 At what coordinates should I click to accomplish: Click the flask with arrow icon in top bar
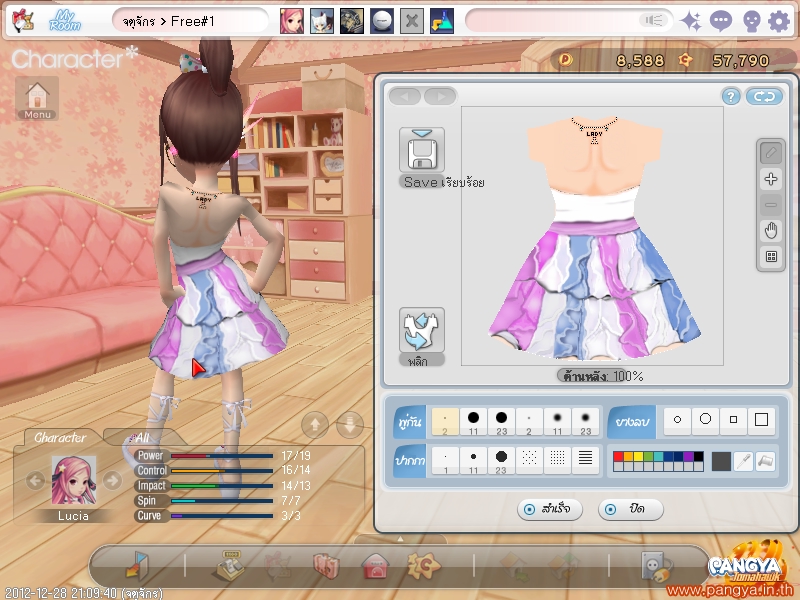(442, 21)
